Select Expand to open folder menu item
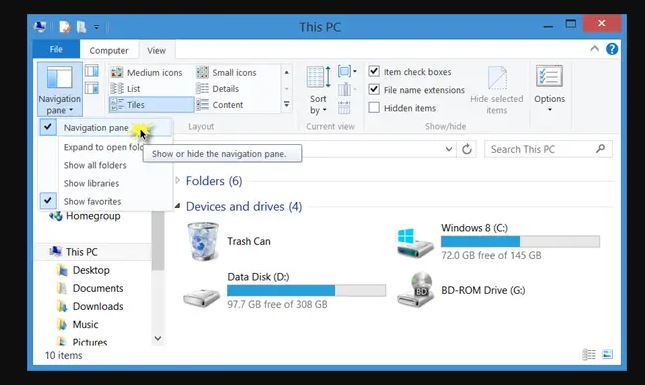The width and height of the screenshot is (645, 385). [105, 147]
